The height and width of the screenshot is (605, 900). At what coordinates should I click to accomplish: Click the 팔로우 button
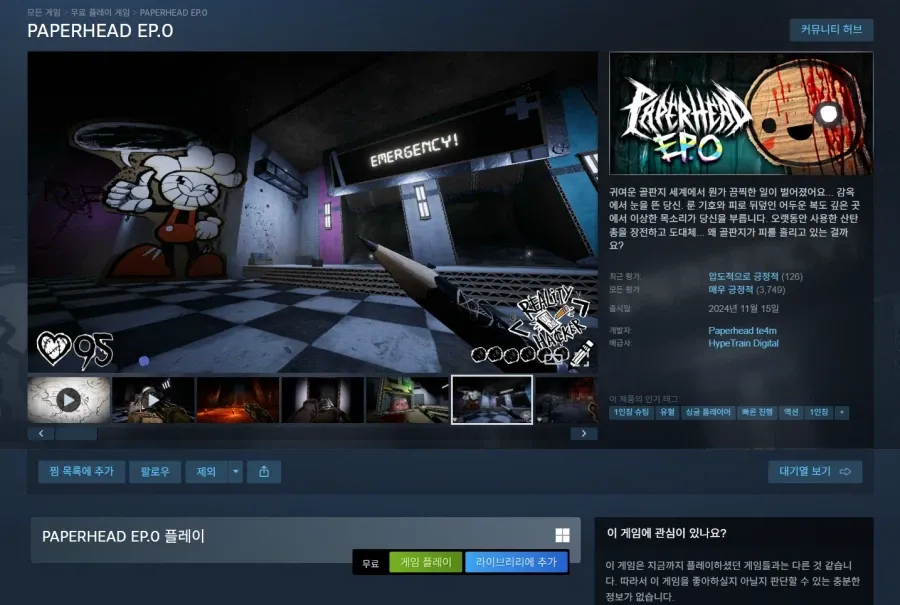tap(155, 472)
